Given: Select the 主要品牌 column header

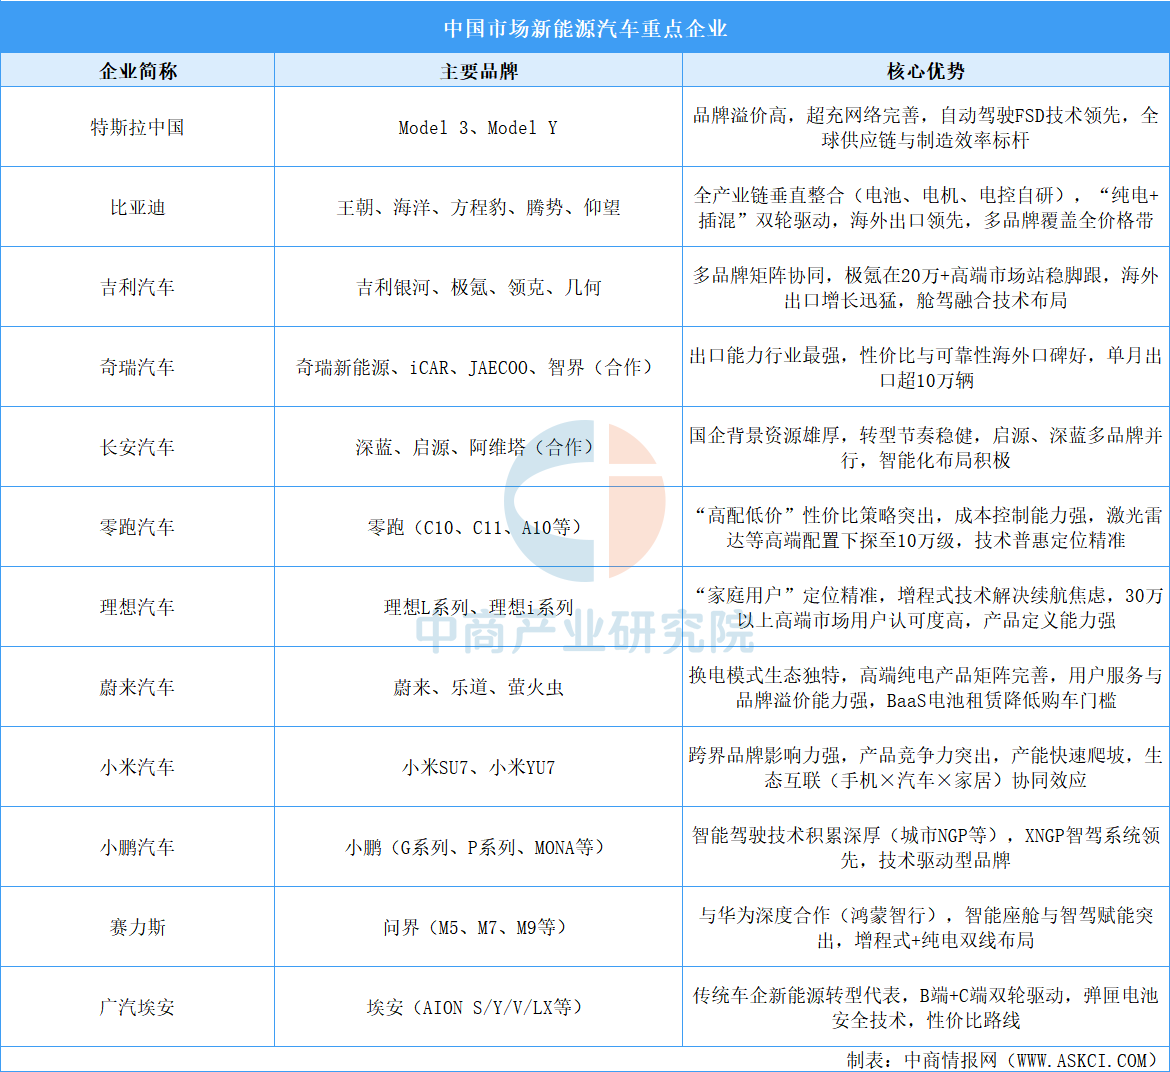Looking at the screenshot, I should [478, 71].
